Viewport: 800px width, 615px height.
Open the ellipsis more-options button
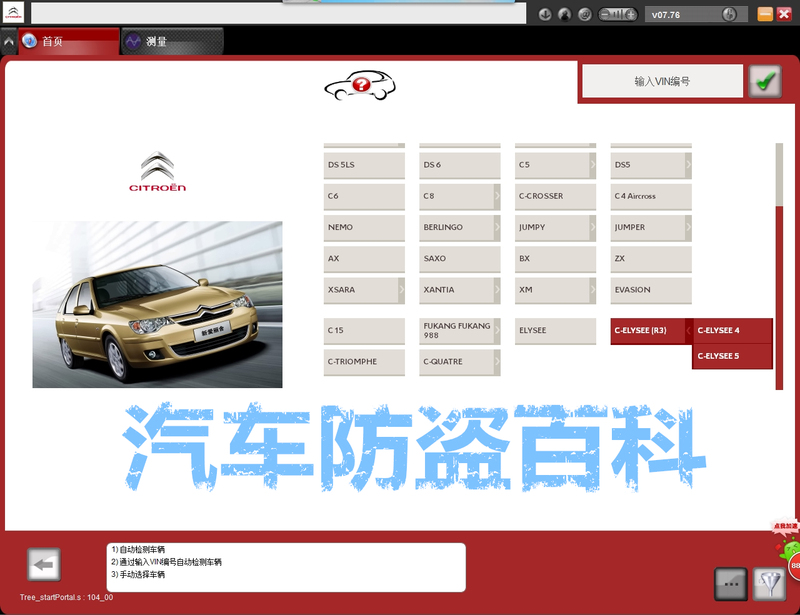pos(731,584)
